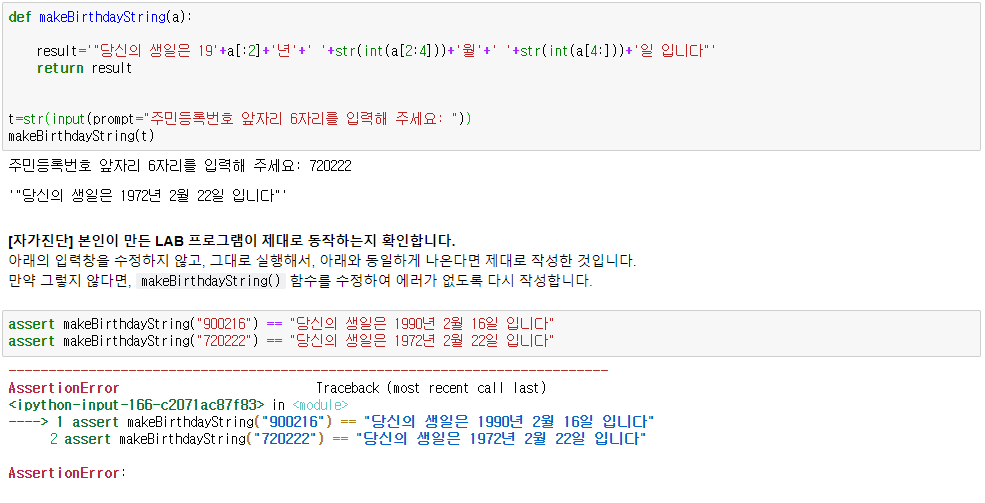This screenshot has height=503, width=985.
Task: Click the 'def makeBirthdayString(a):' line
Action: coord(100,17)
